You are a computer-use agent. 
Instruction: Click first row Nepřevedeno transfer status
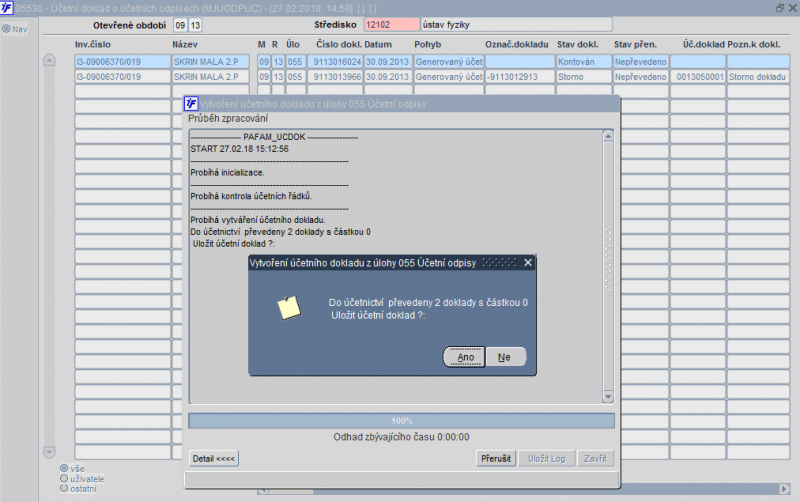point(640,62)
